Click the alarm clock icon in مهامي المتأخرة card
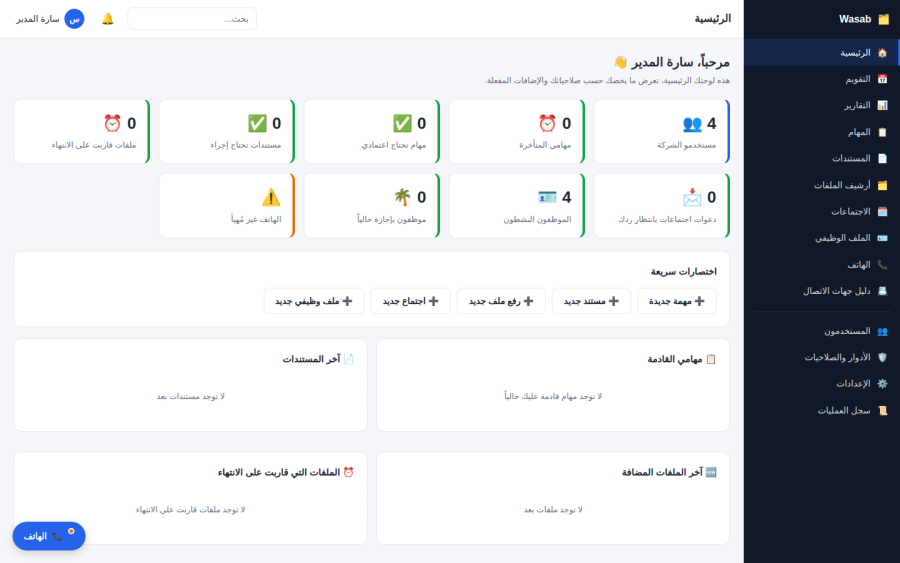 547,123
